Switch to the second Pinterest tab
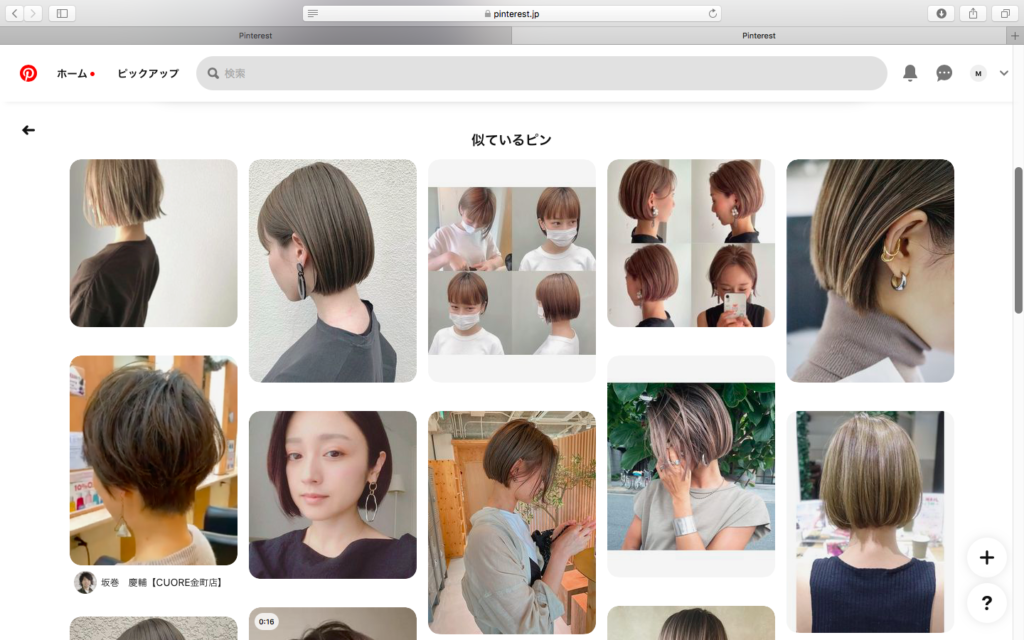Viewport: 1024px width, 640px height. pos(759,35)
